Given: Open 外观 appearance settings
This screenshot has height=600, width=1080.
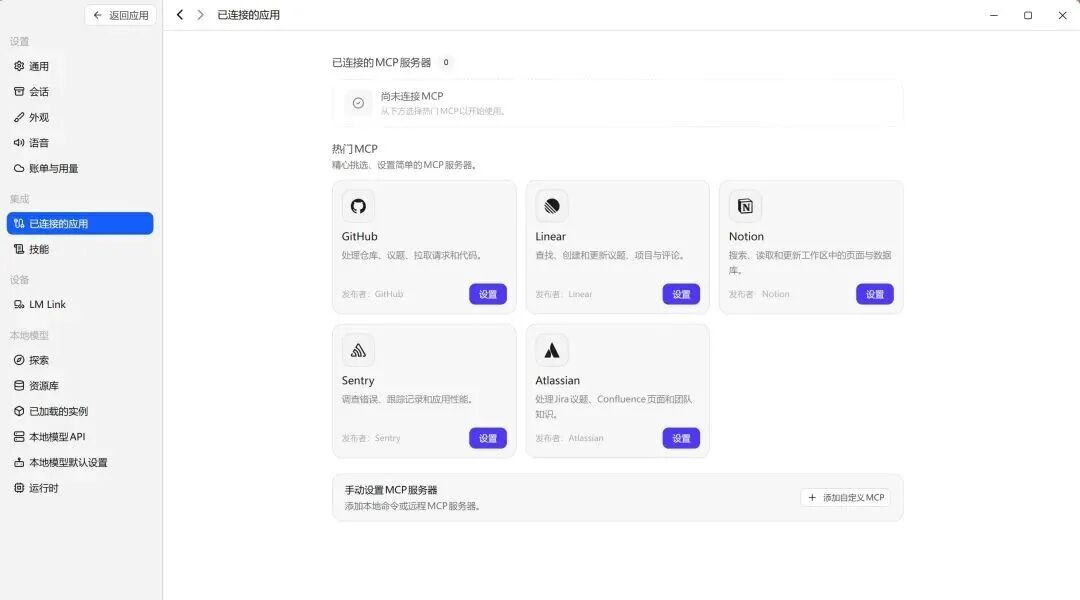Looking at the screenshot, I should pos(80,117).
